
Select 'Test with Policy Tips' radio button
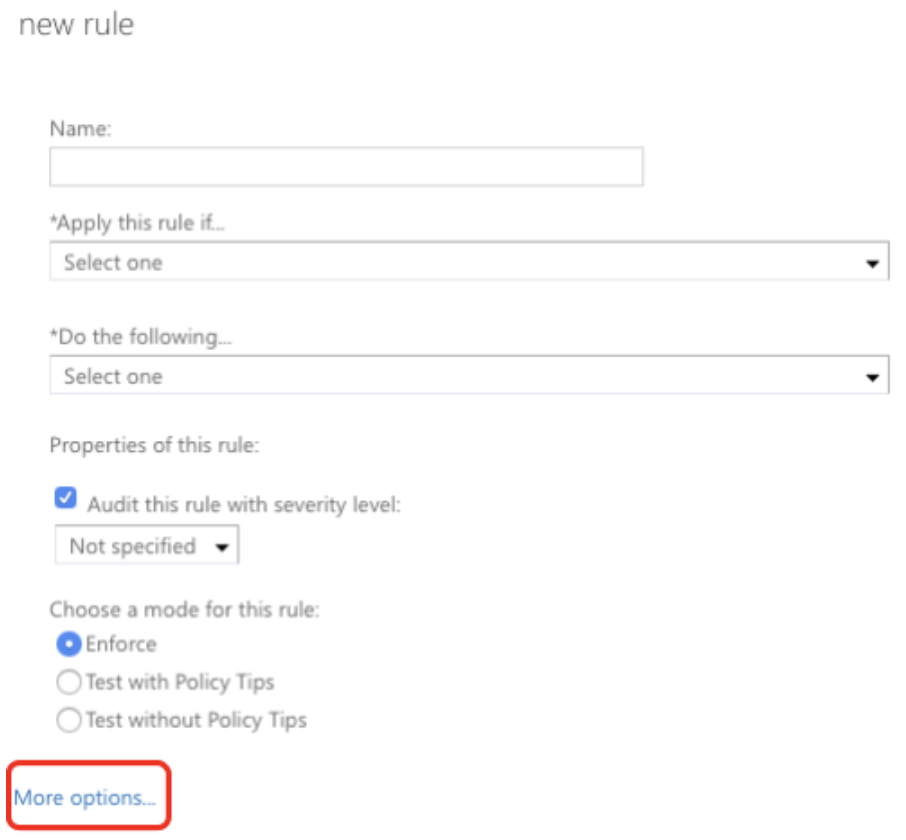coord(69,682)
